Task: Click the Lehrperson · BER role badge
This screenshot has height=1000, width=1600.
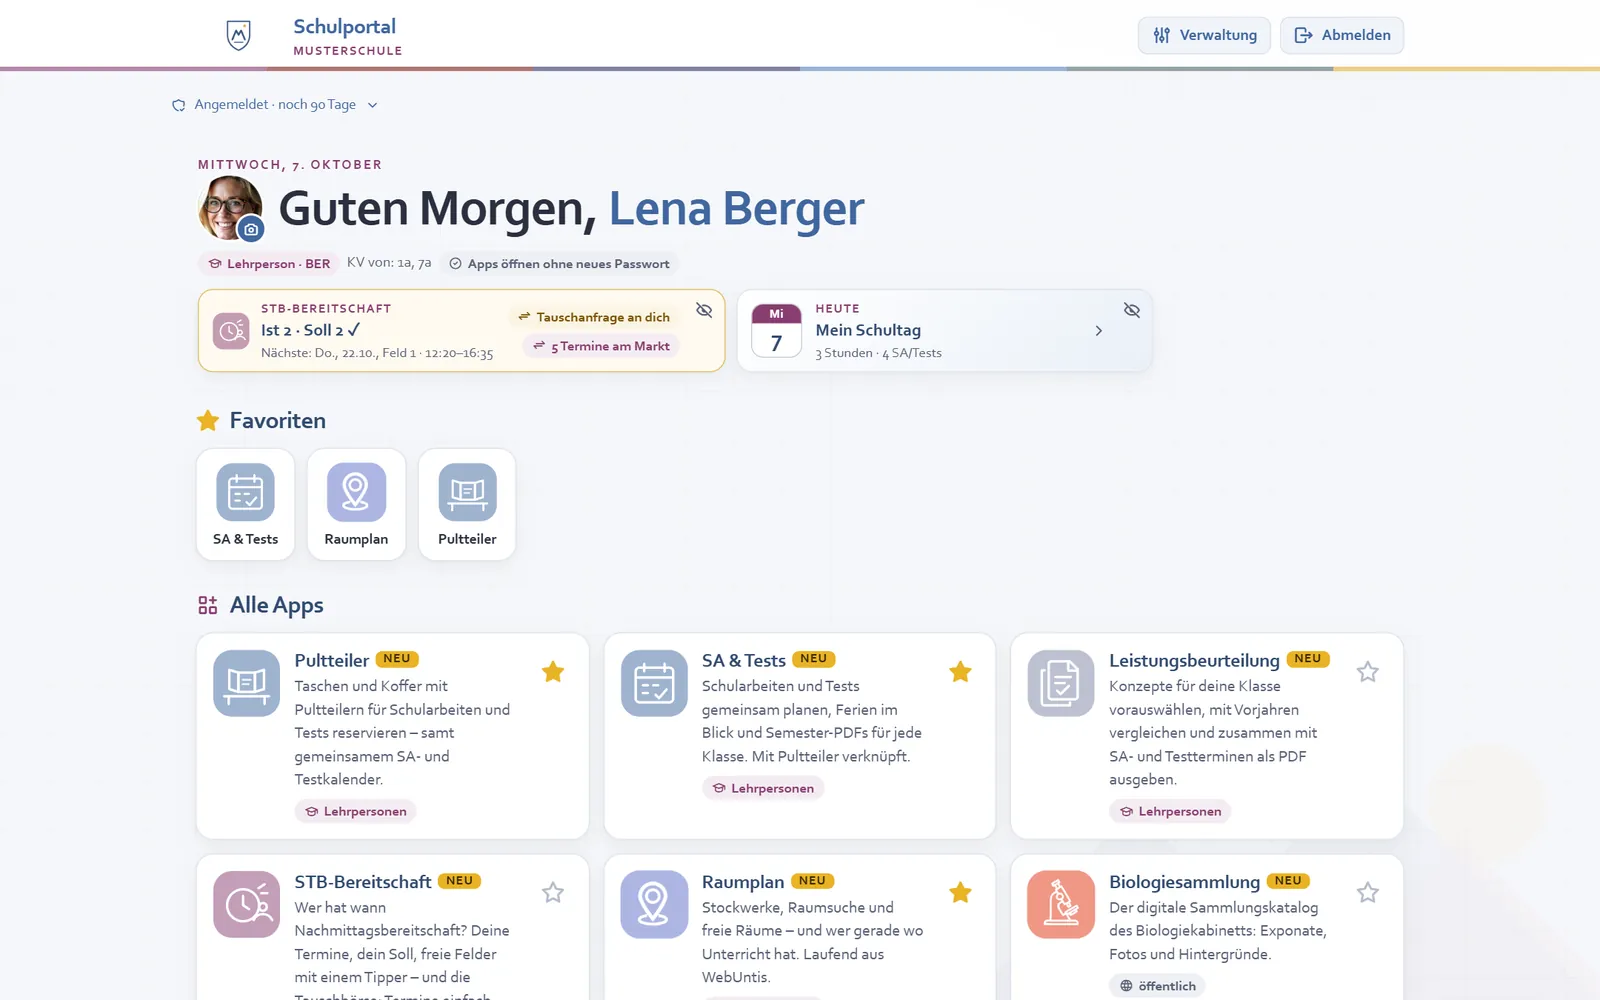Action: (269, 264)
